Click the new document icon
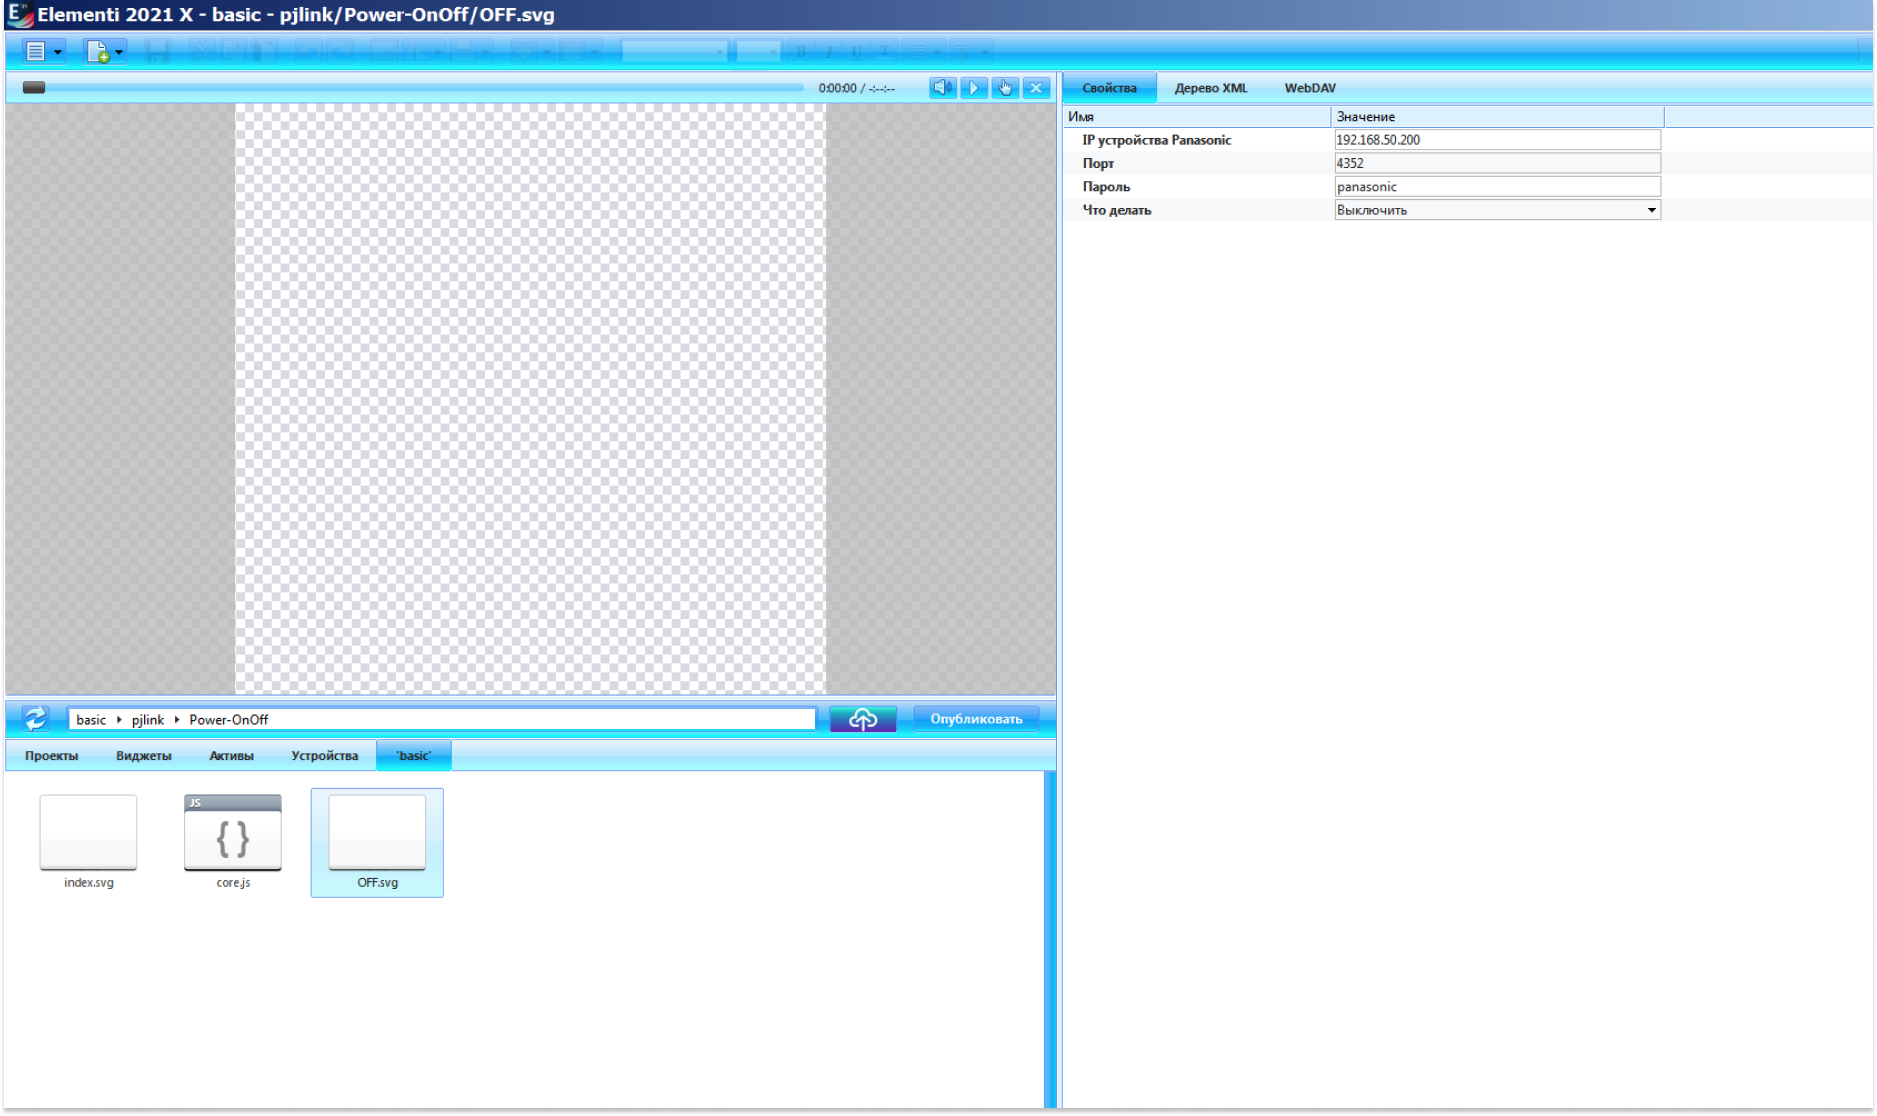 click(x=97, y=51)
